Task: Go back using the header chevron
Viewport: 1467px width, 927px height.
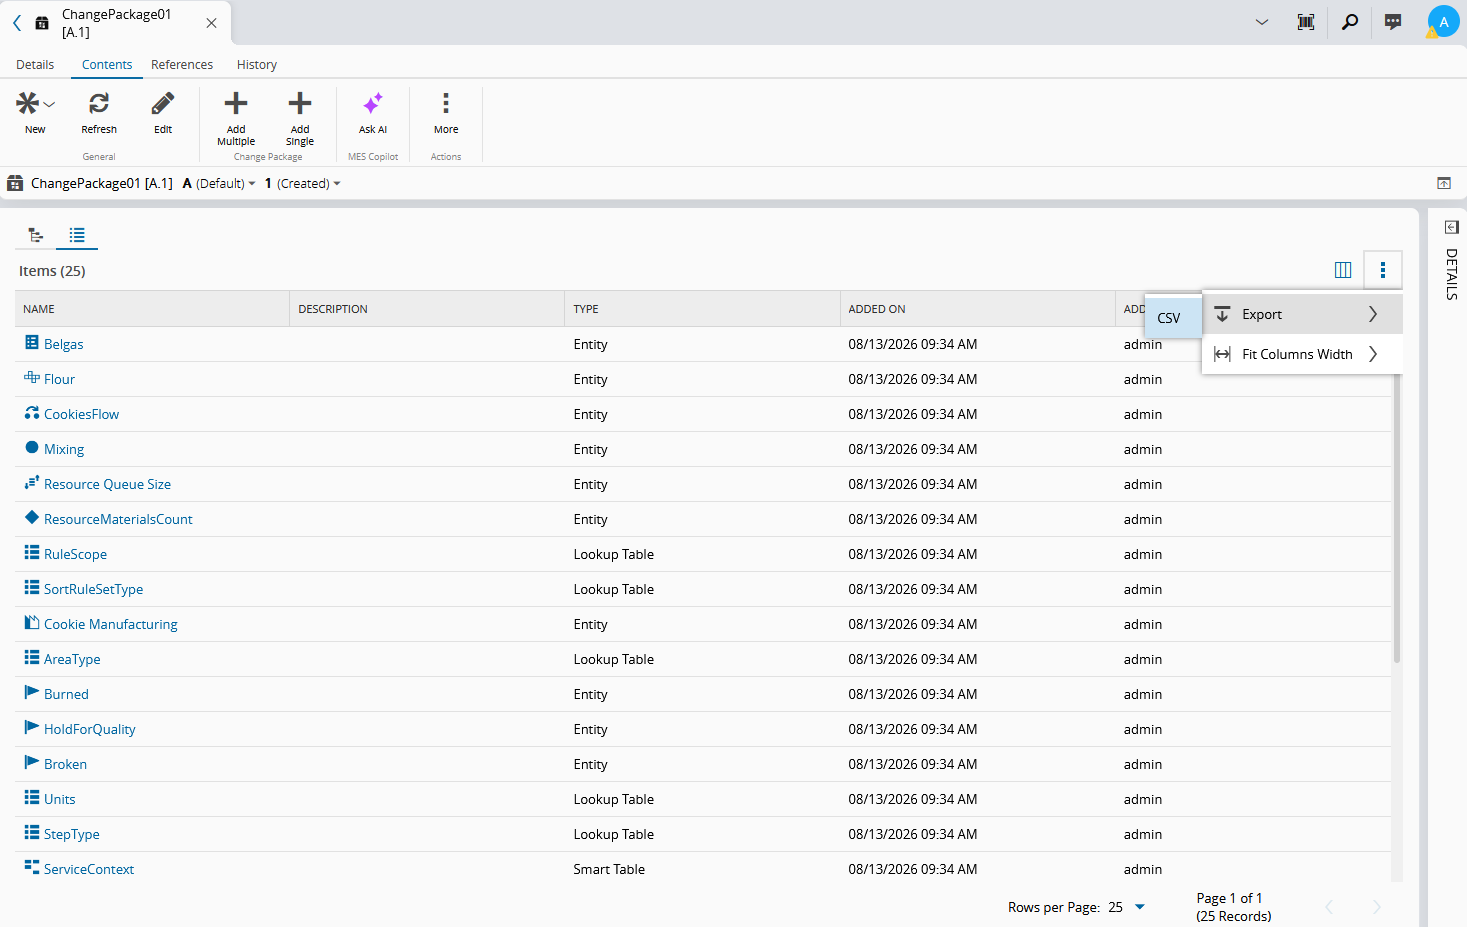Action: click(x=17, y=22)
